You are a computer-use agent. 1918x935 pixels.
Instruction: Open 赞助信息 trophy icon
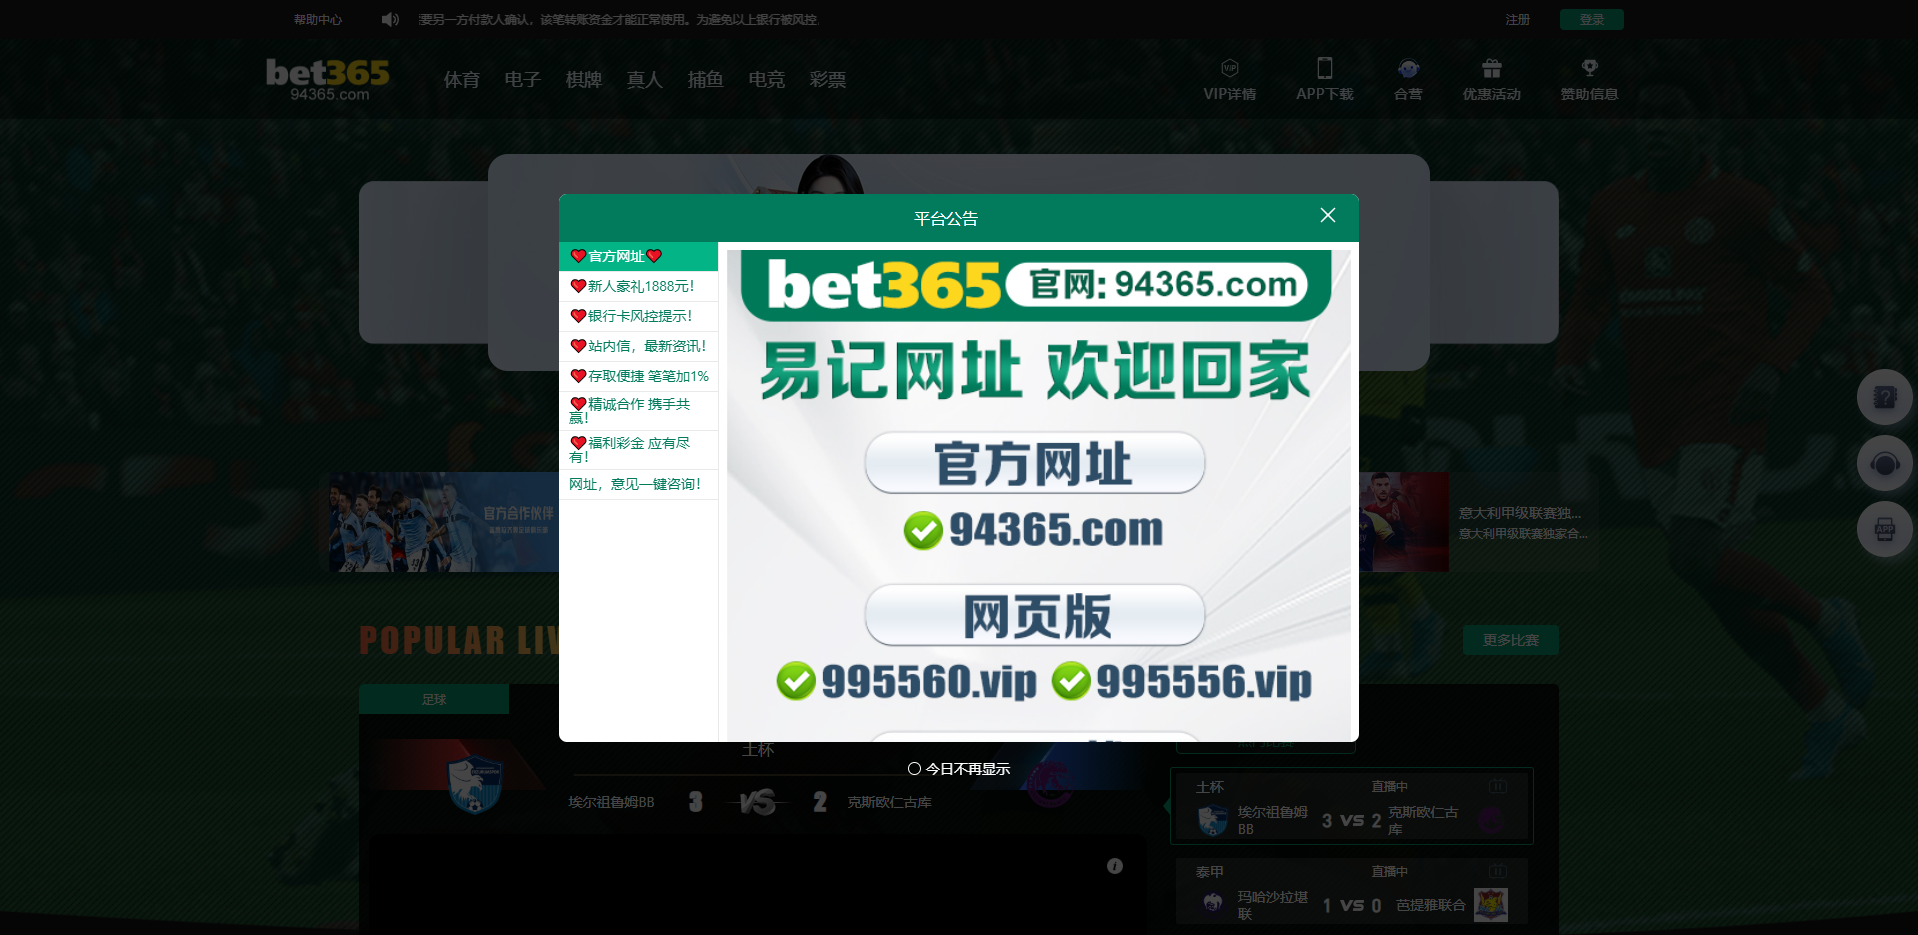coord(1590,68)
